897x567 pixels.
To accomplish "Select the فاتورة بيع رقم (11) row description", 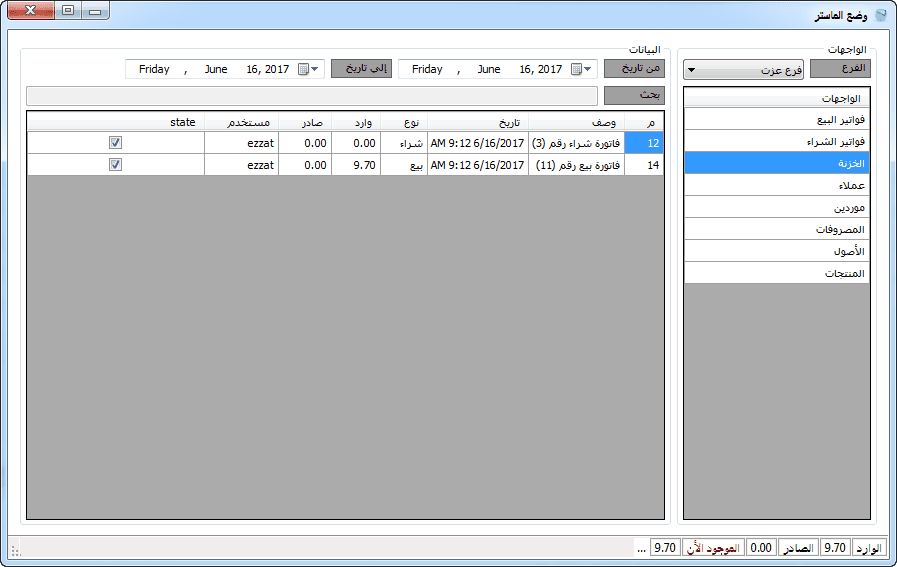I will coord(576,165).
